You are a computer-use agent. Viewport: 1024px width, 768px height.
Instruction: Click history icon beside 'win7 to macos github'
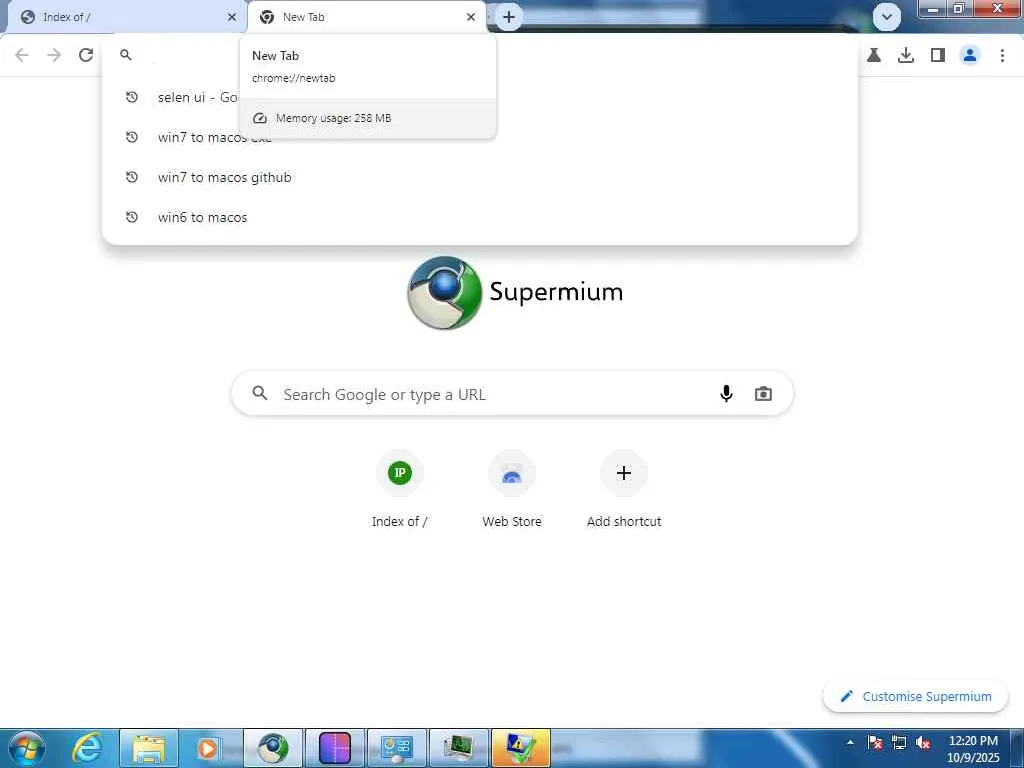tap(132, 177)
